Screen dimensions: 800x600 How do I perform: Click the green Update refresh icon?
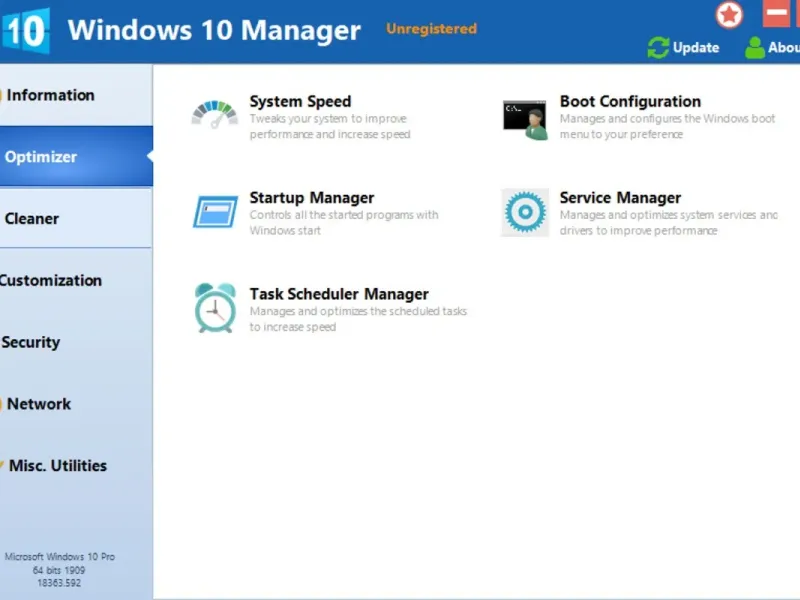(658, 47)
